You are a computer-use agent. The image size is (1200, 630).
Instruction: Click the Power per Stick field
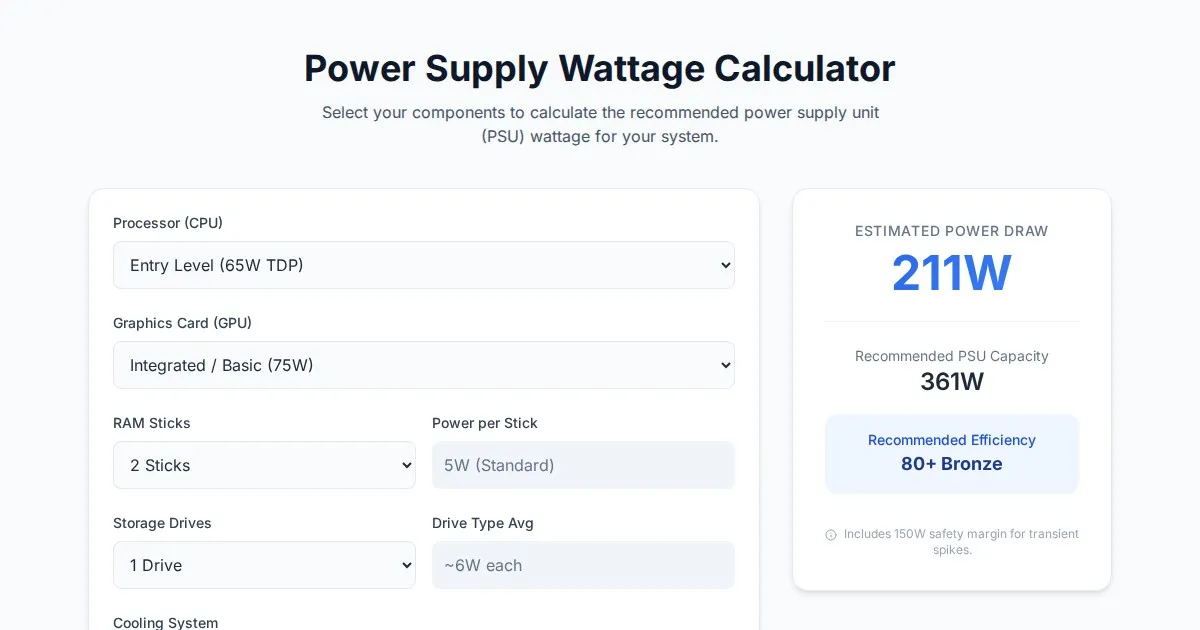coord(583,465)
